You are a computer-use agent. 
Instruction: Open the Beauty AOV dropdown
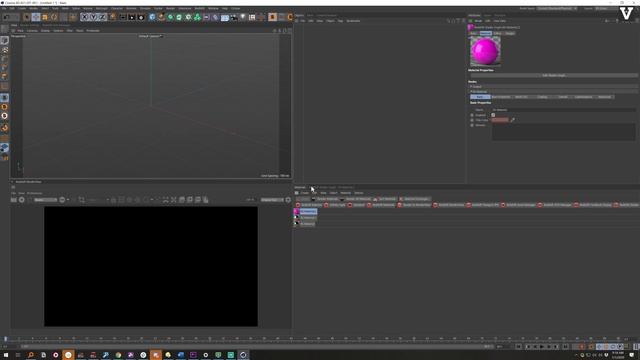coord(46,200)
